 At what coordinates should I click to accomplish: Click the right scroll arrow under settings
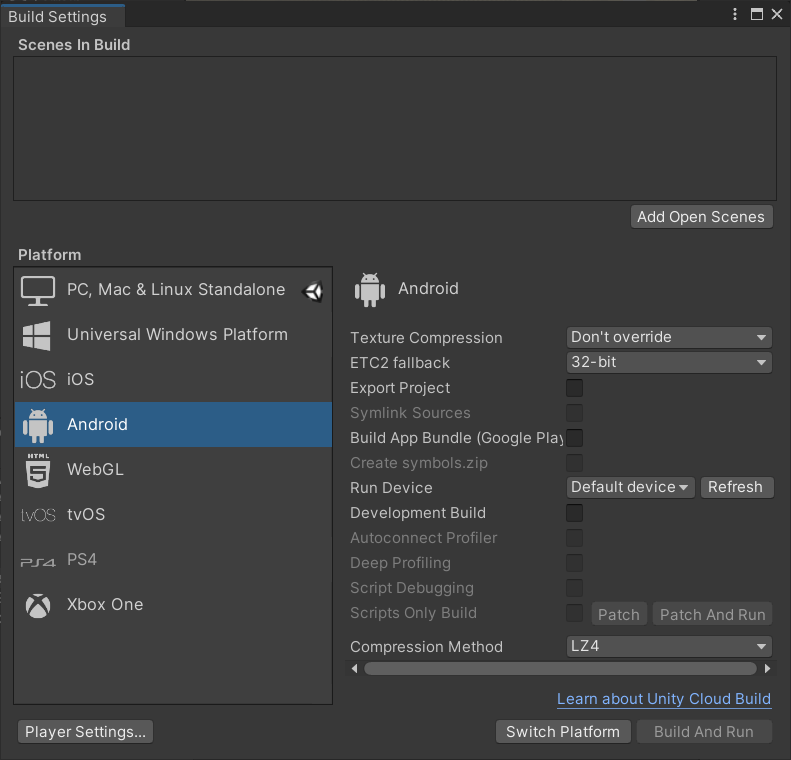(x=767, y=669)
